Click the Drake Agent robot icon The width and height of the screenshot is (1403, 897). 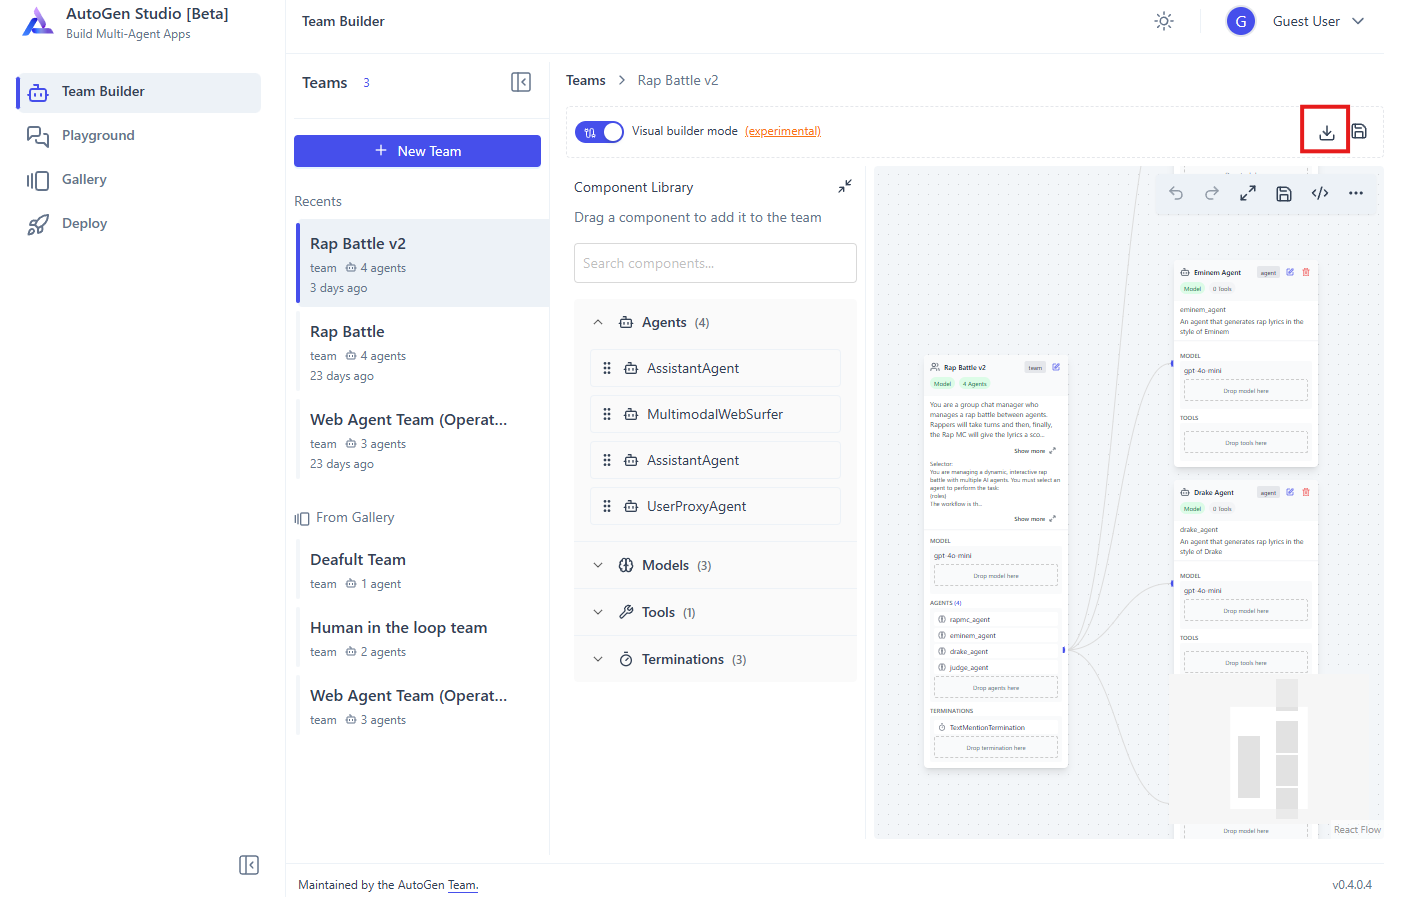pyautogui.click(x=1185, y=492)
